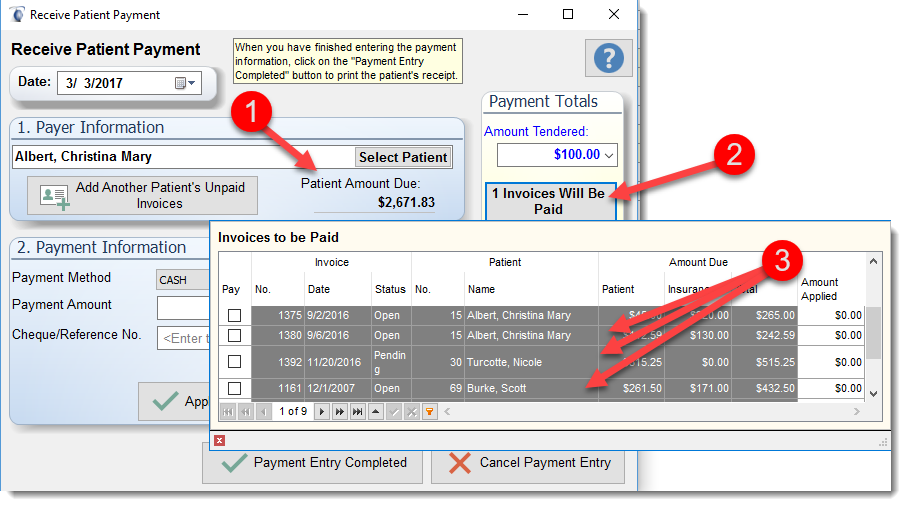Go to next record in grid navigator
906x506 pixels.
coord(322,412)
